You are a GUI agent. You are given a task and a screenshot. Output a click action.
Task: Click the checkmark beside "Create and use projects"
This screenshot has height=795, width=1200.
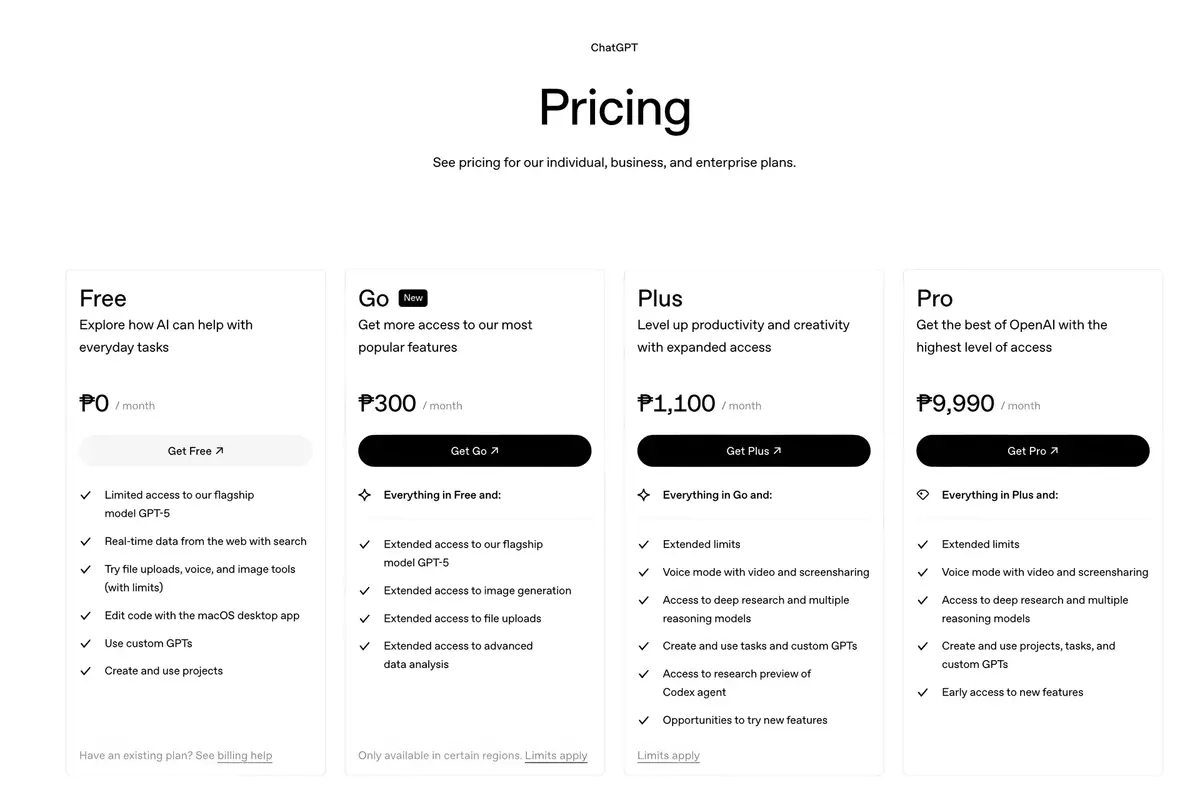click(85, 671)
